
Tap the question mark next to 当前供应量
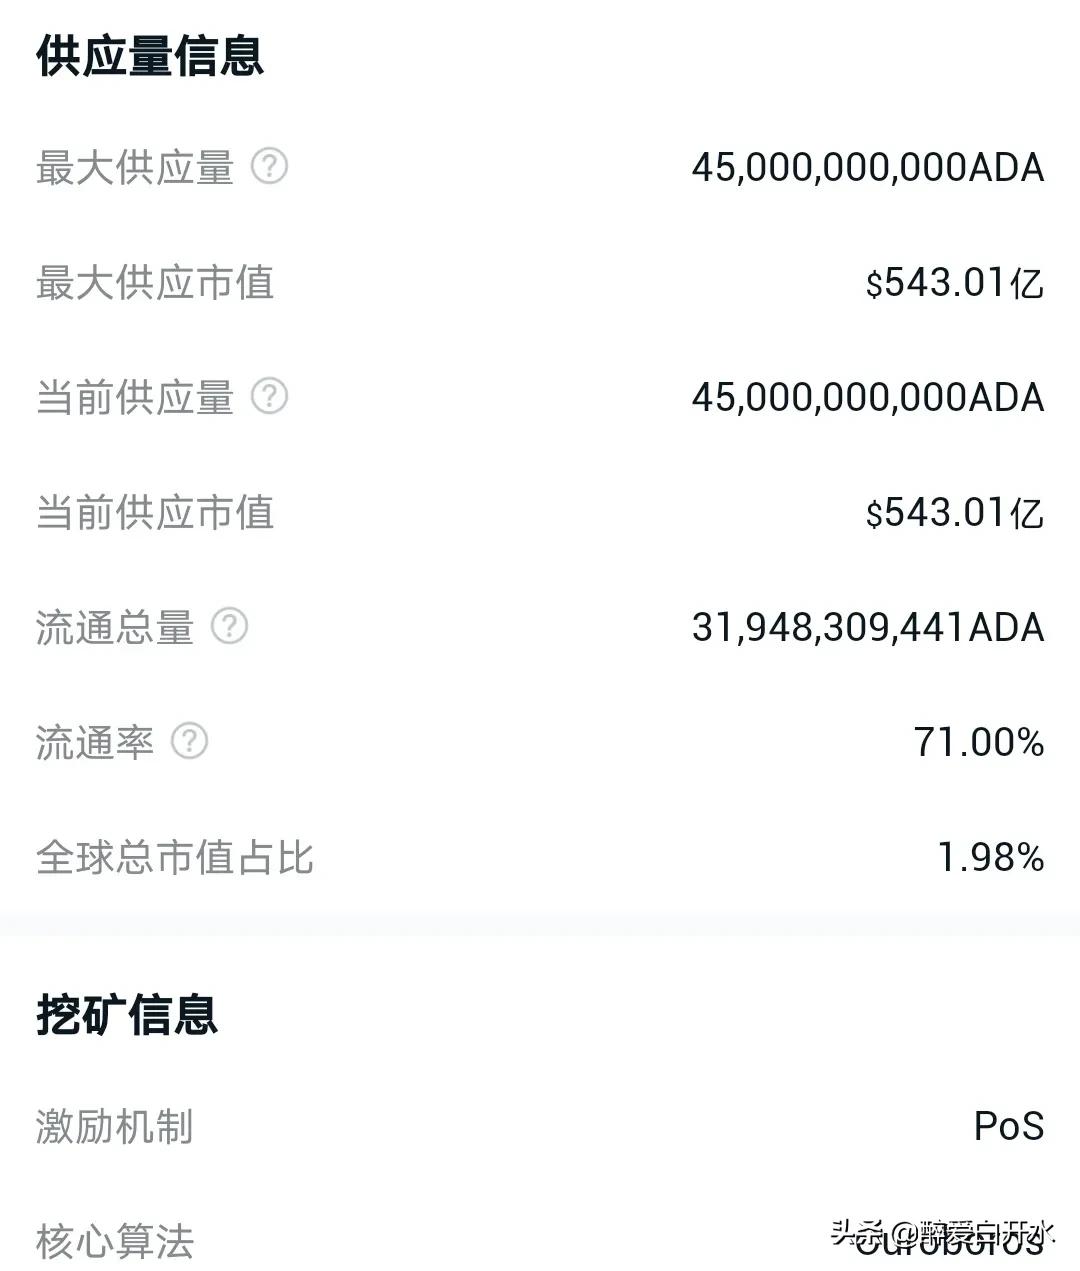tap(269, 396)
